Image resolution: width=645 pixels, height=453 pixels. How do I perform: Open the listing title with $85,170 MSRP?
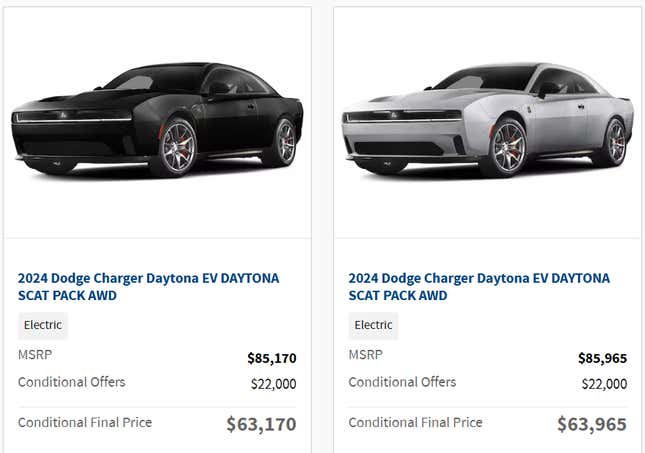148,287
